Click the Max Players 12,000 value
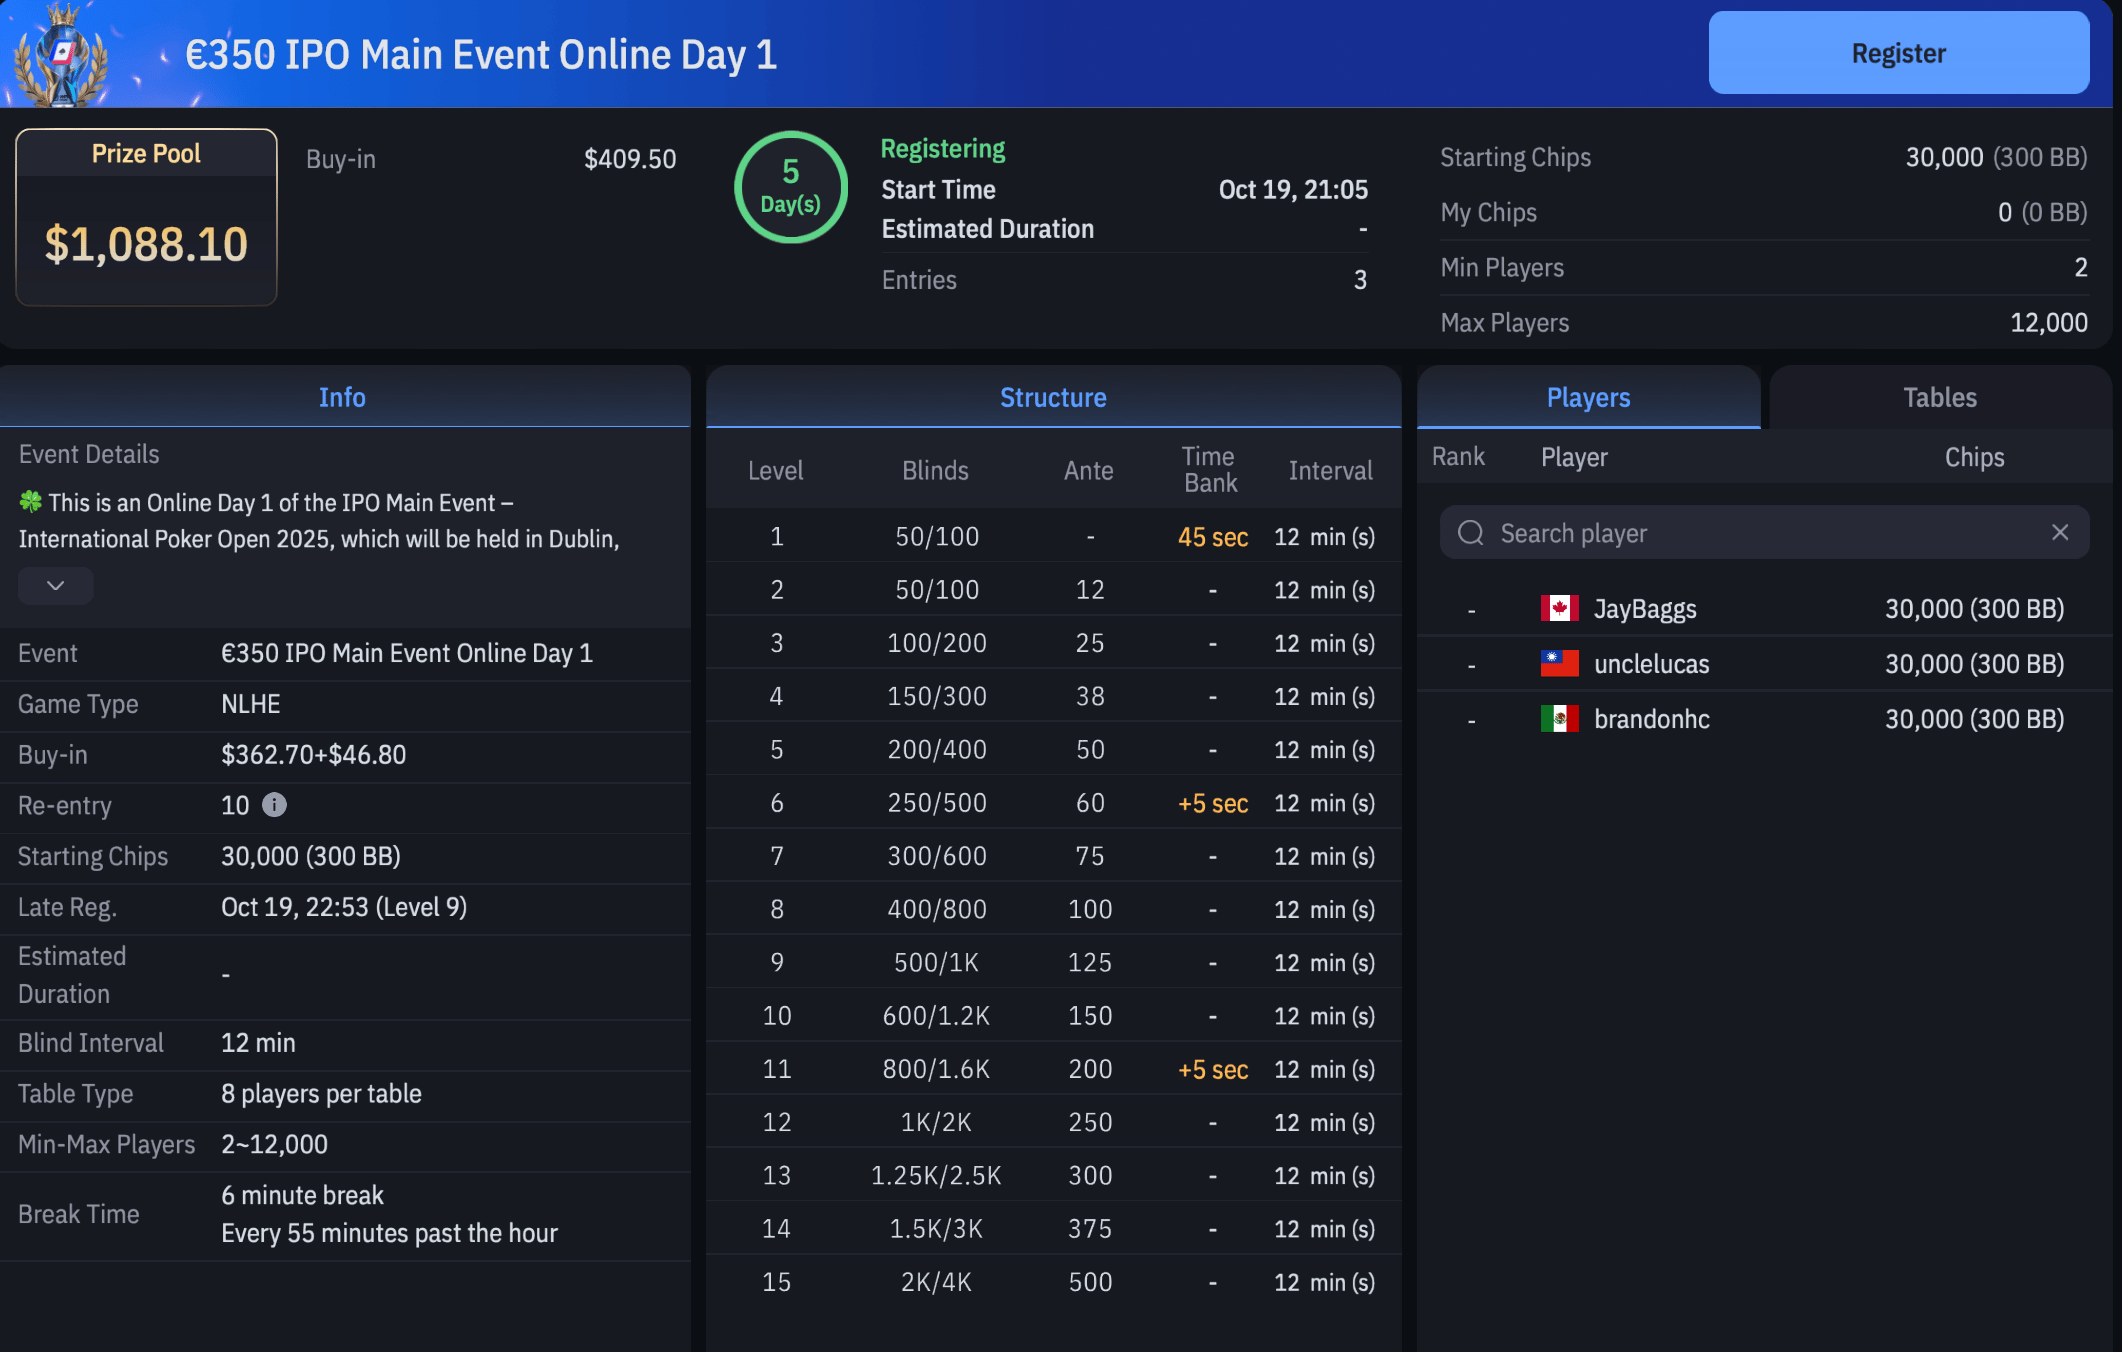 click(x=2049, y=322)
